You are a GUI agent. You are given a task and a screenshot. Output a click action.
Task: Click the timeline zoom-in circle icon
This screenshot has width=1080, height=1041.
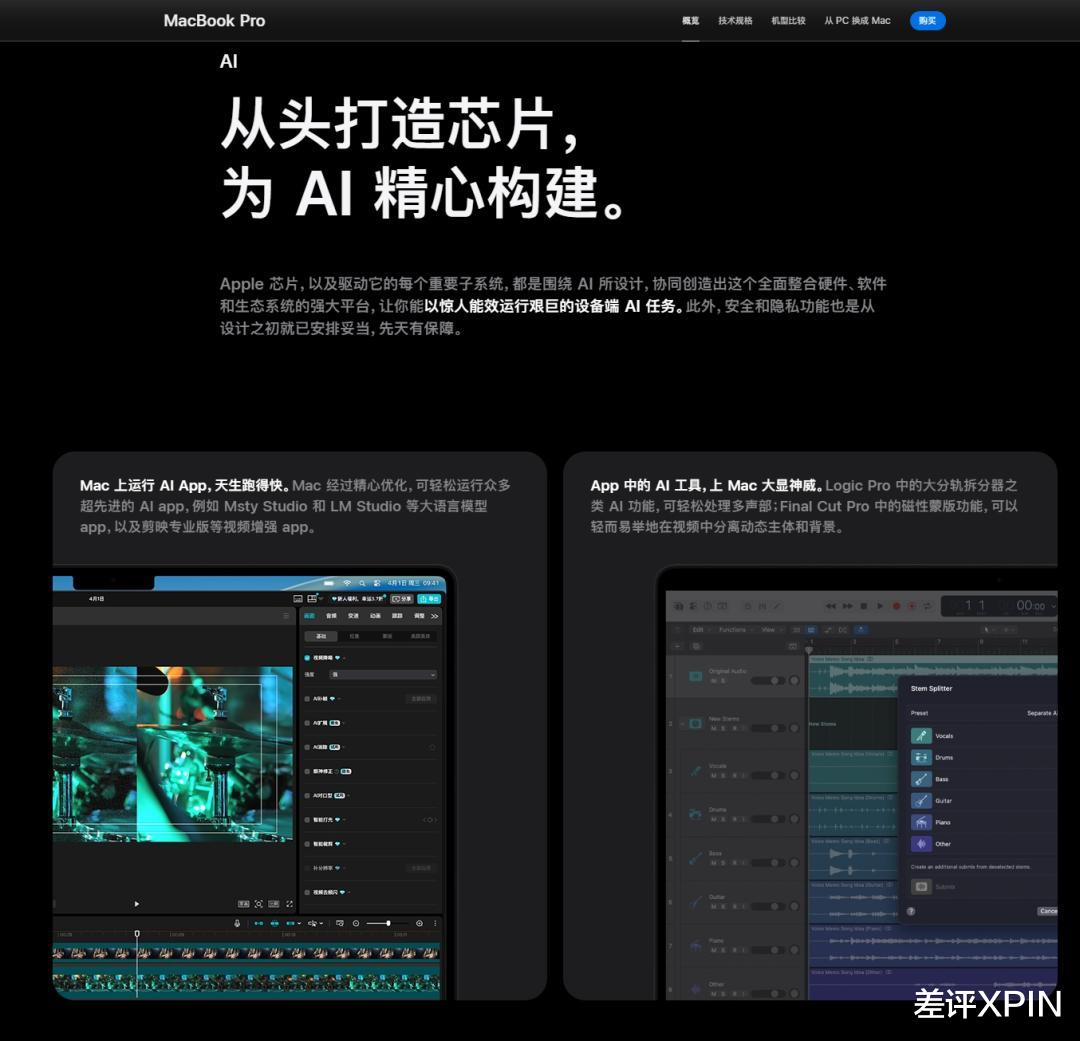[x=419, y=923]
